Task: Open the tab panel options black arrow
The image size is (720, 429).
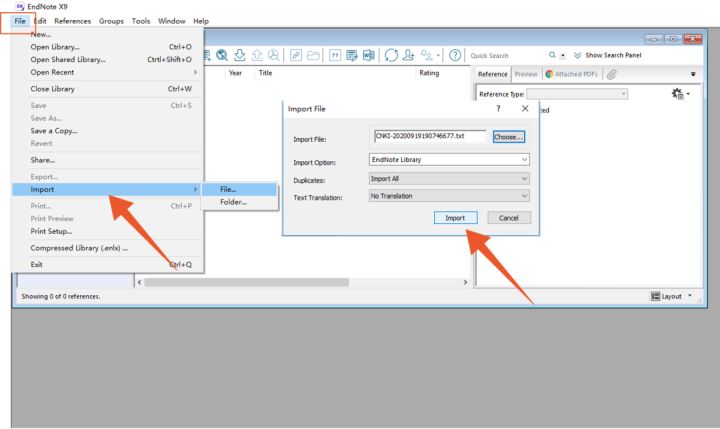Action: click(693, 74)
